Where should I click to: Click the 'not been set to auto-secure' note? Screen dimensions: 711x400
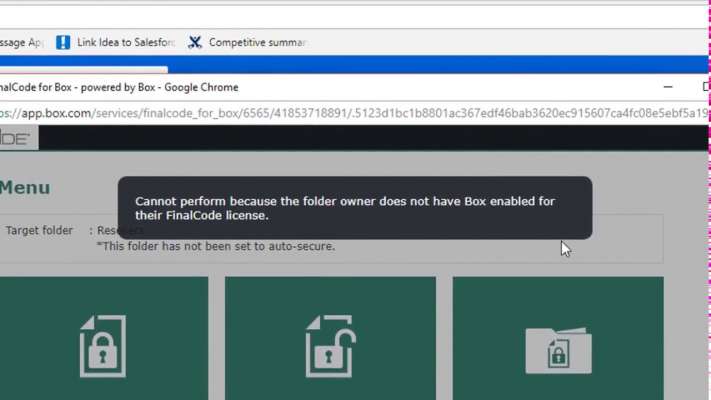[x=216, y=246]
